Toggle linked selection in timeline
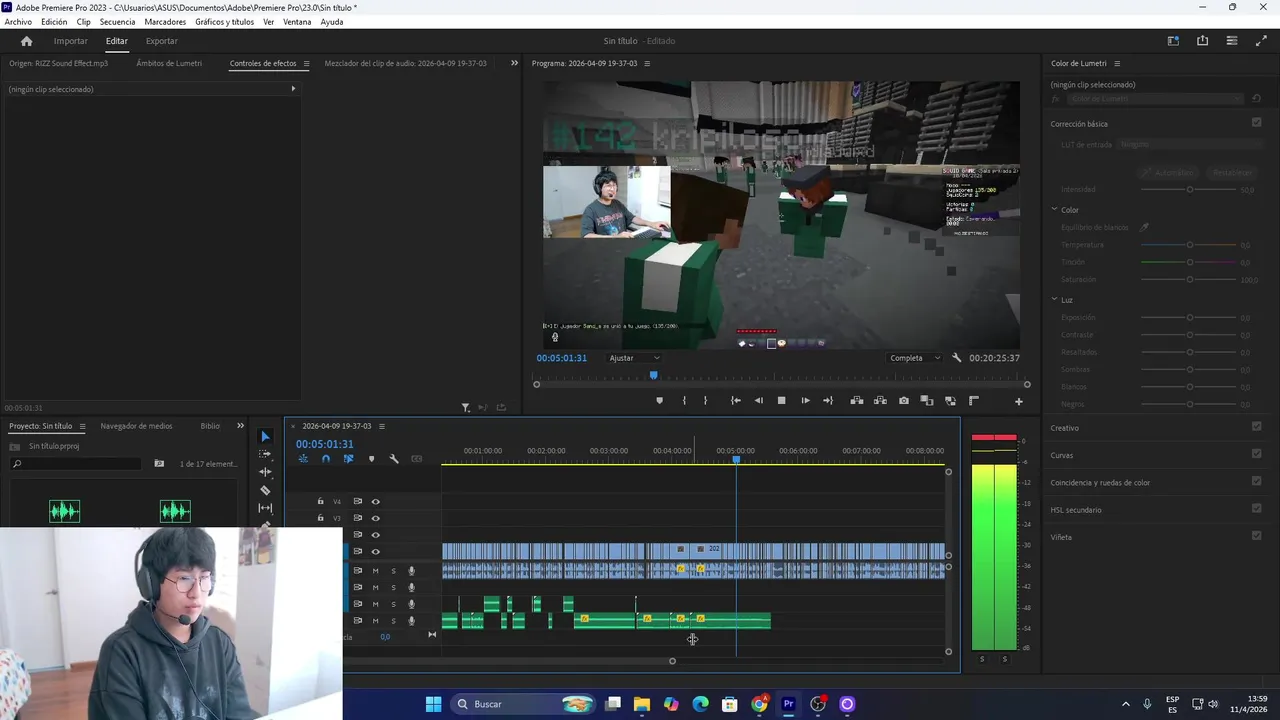 (348, 459)
